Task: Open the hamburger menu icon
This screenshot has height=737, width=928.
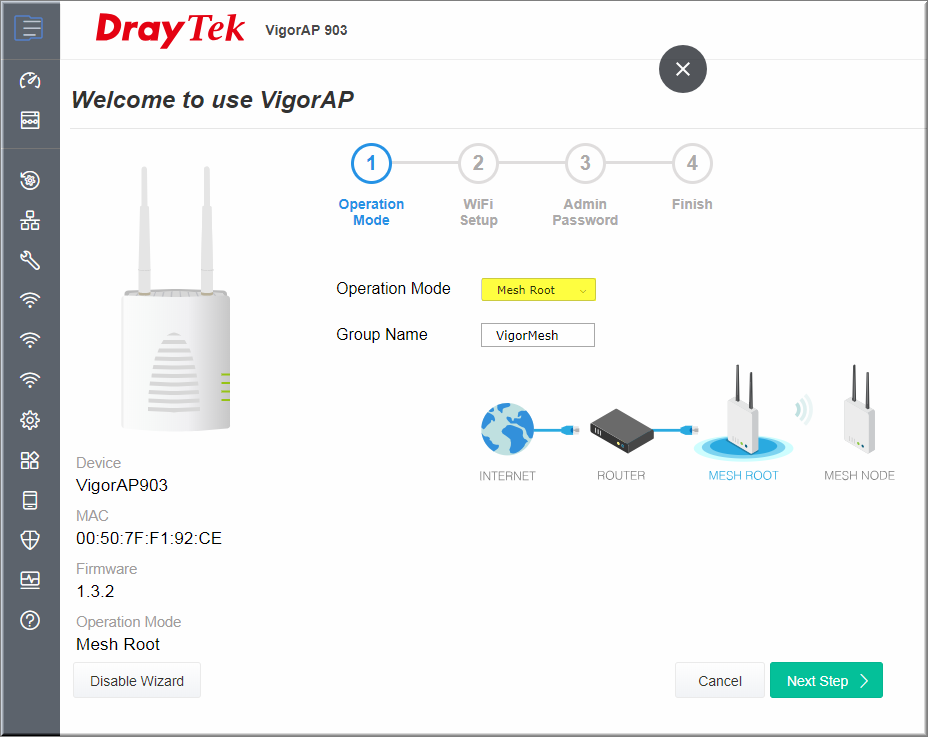Action: 29,28
